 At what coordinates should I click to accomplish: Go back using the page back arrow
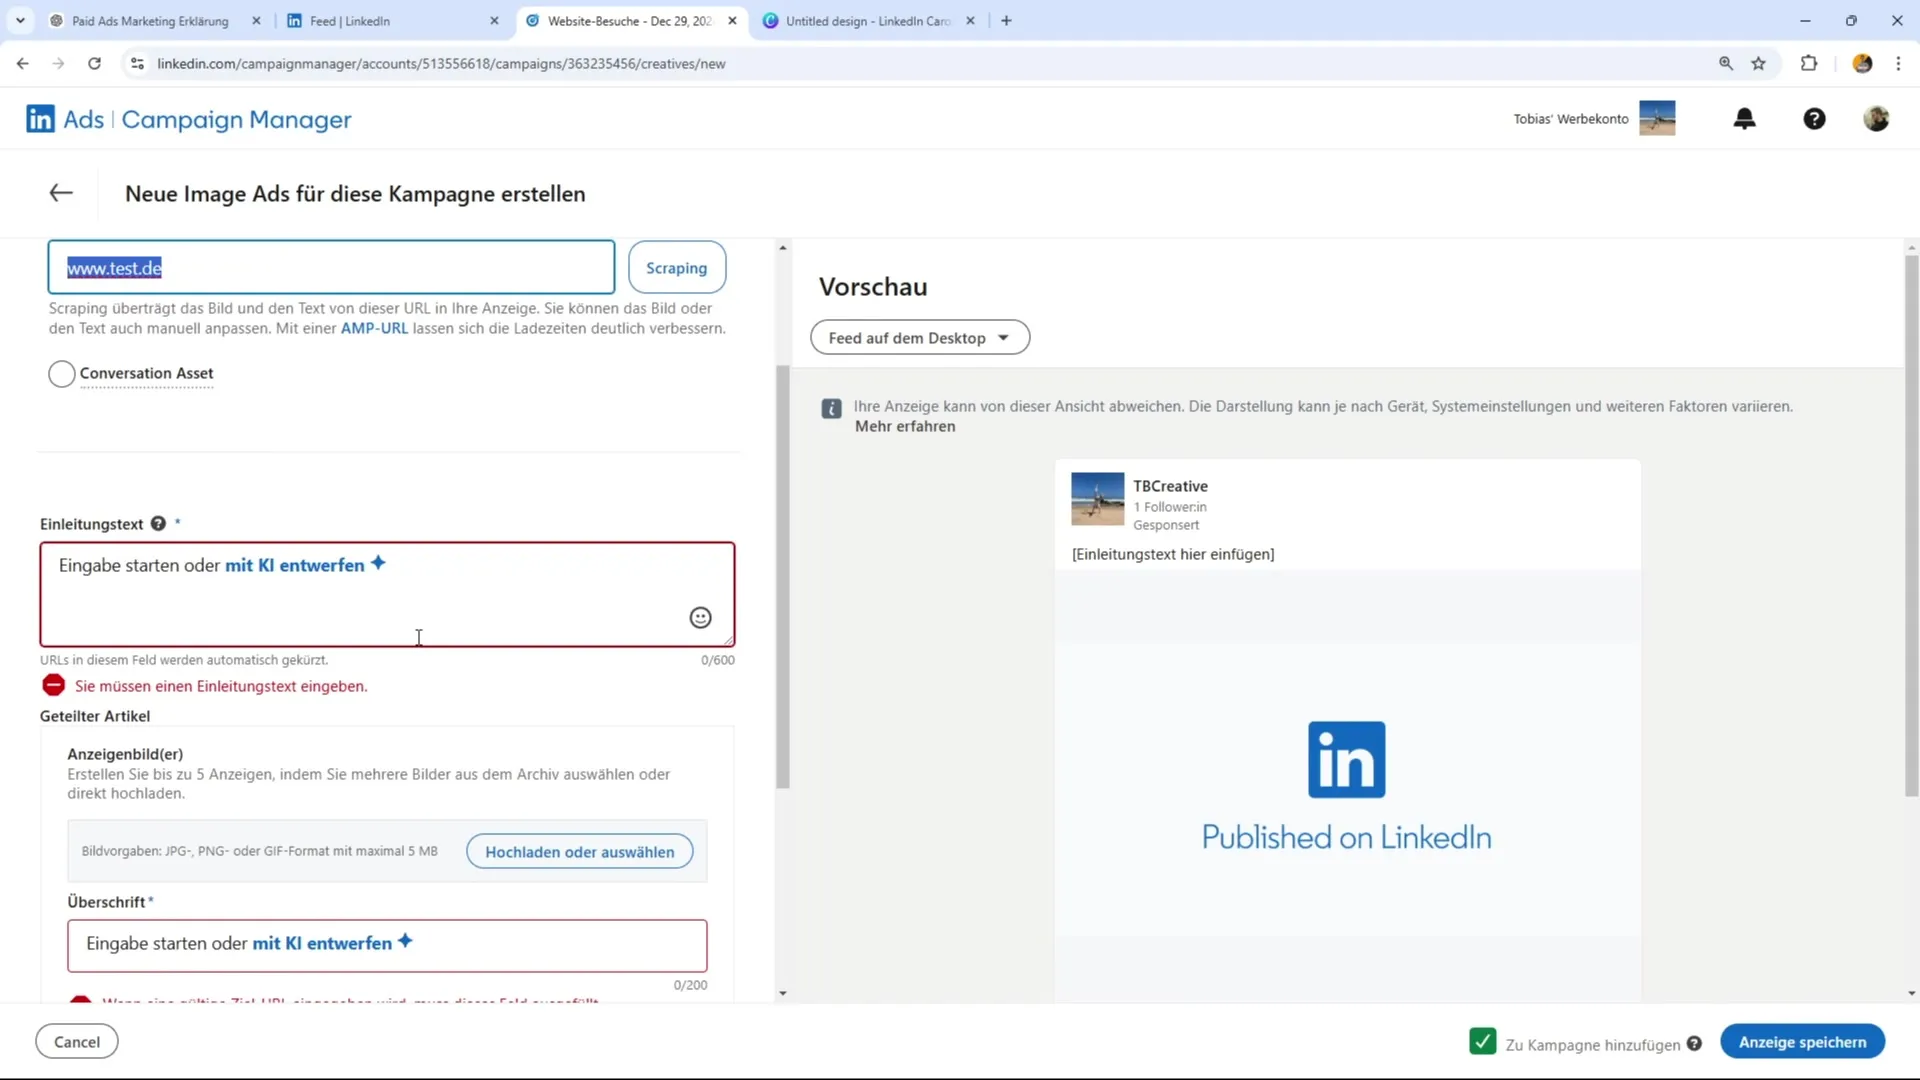(61, 193)
